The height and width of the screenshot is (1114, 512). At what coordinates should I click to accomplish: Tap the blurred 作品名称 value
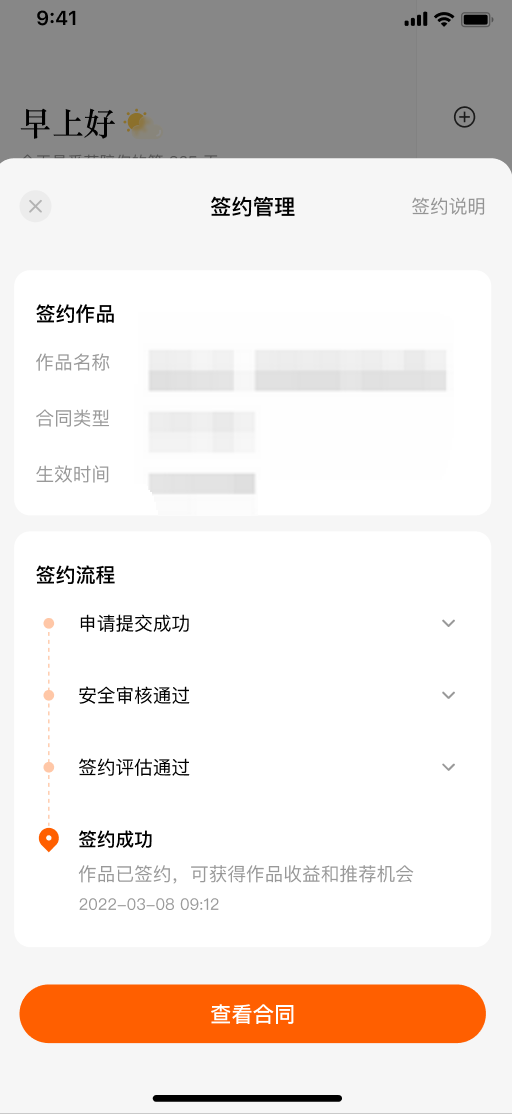pos(298,369)
